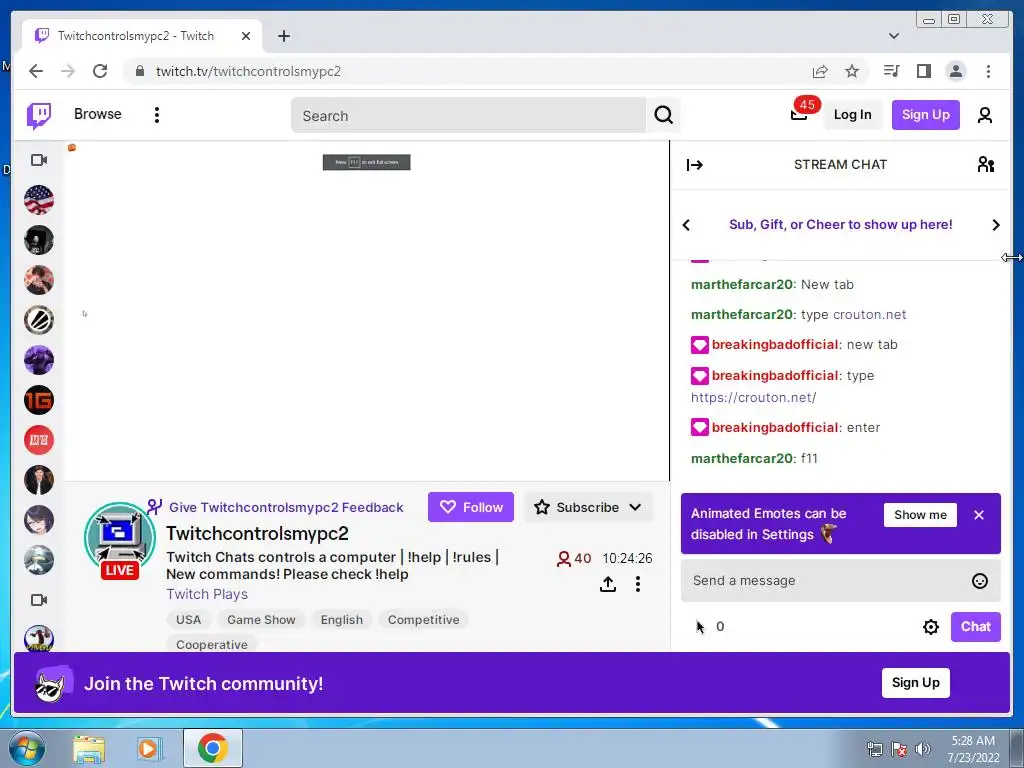Open the notifications inbox with 45 badge
The width and height of the screenshot is (1024, 768).
click(x=799, y=115)
